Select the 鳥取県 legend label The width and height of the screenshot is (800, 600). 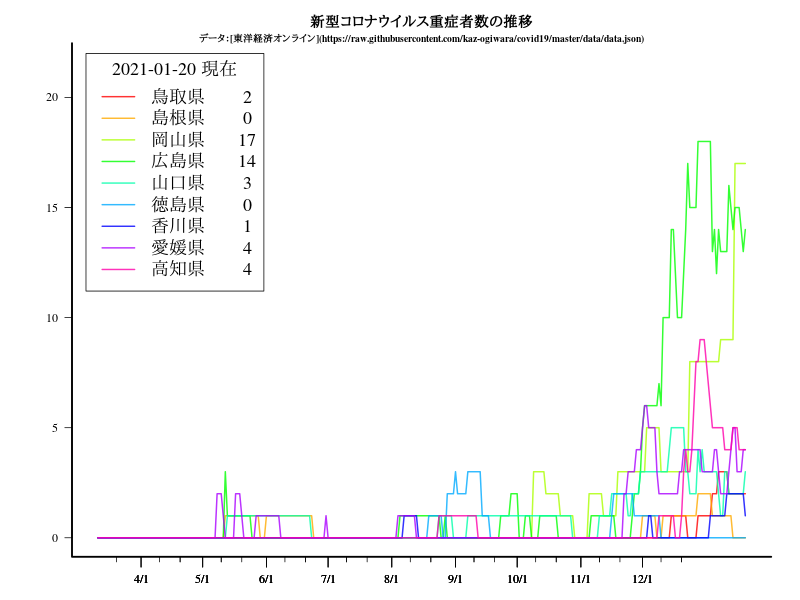[x=178, y=96]
